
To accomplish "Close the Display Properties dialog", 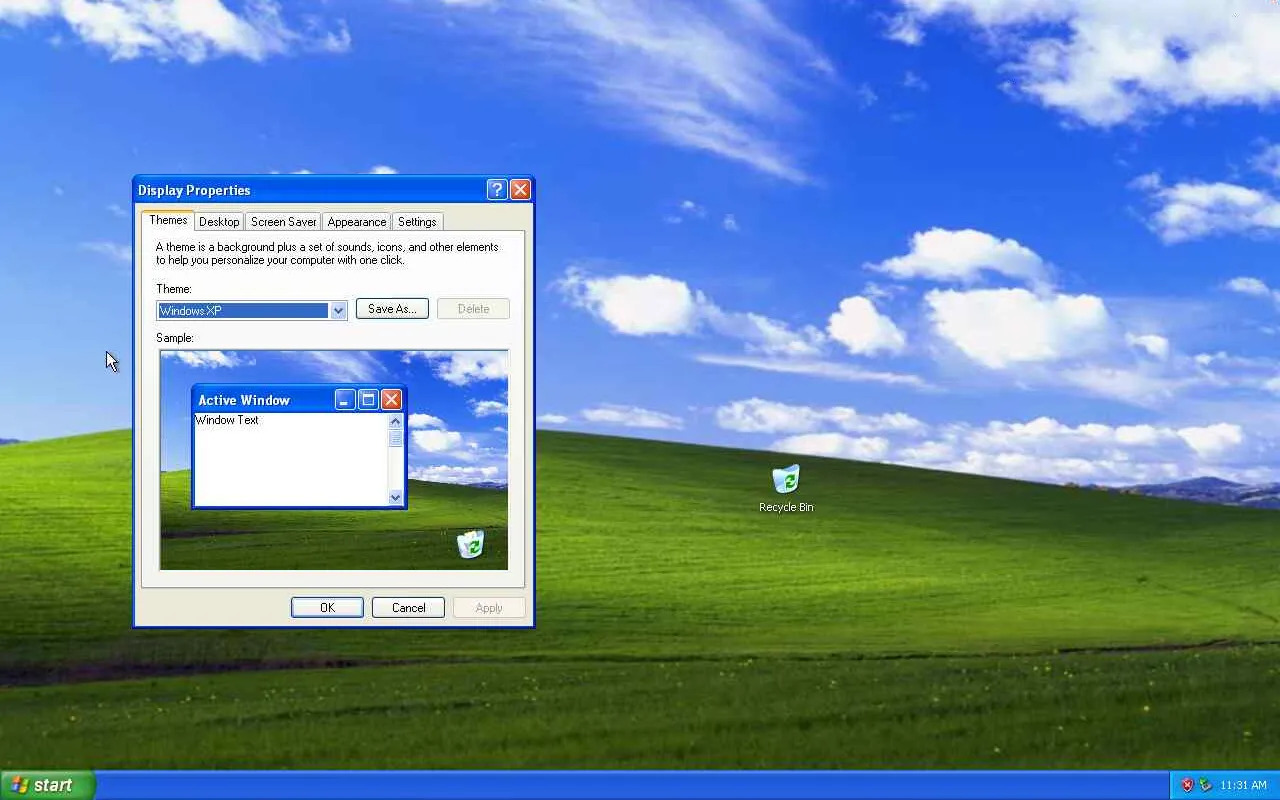I will (x=520, y=190).
